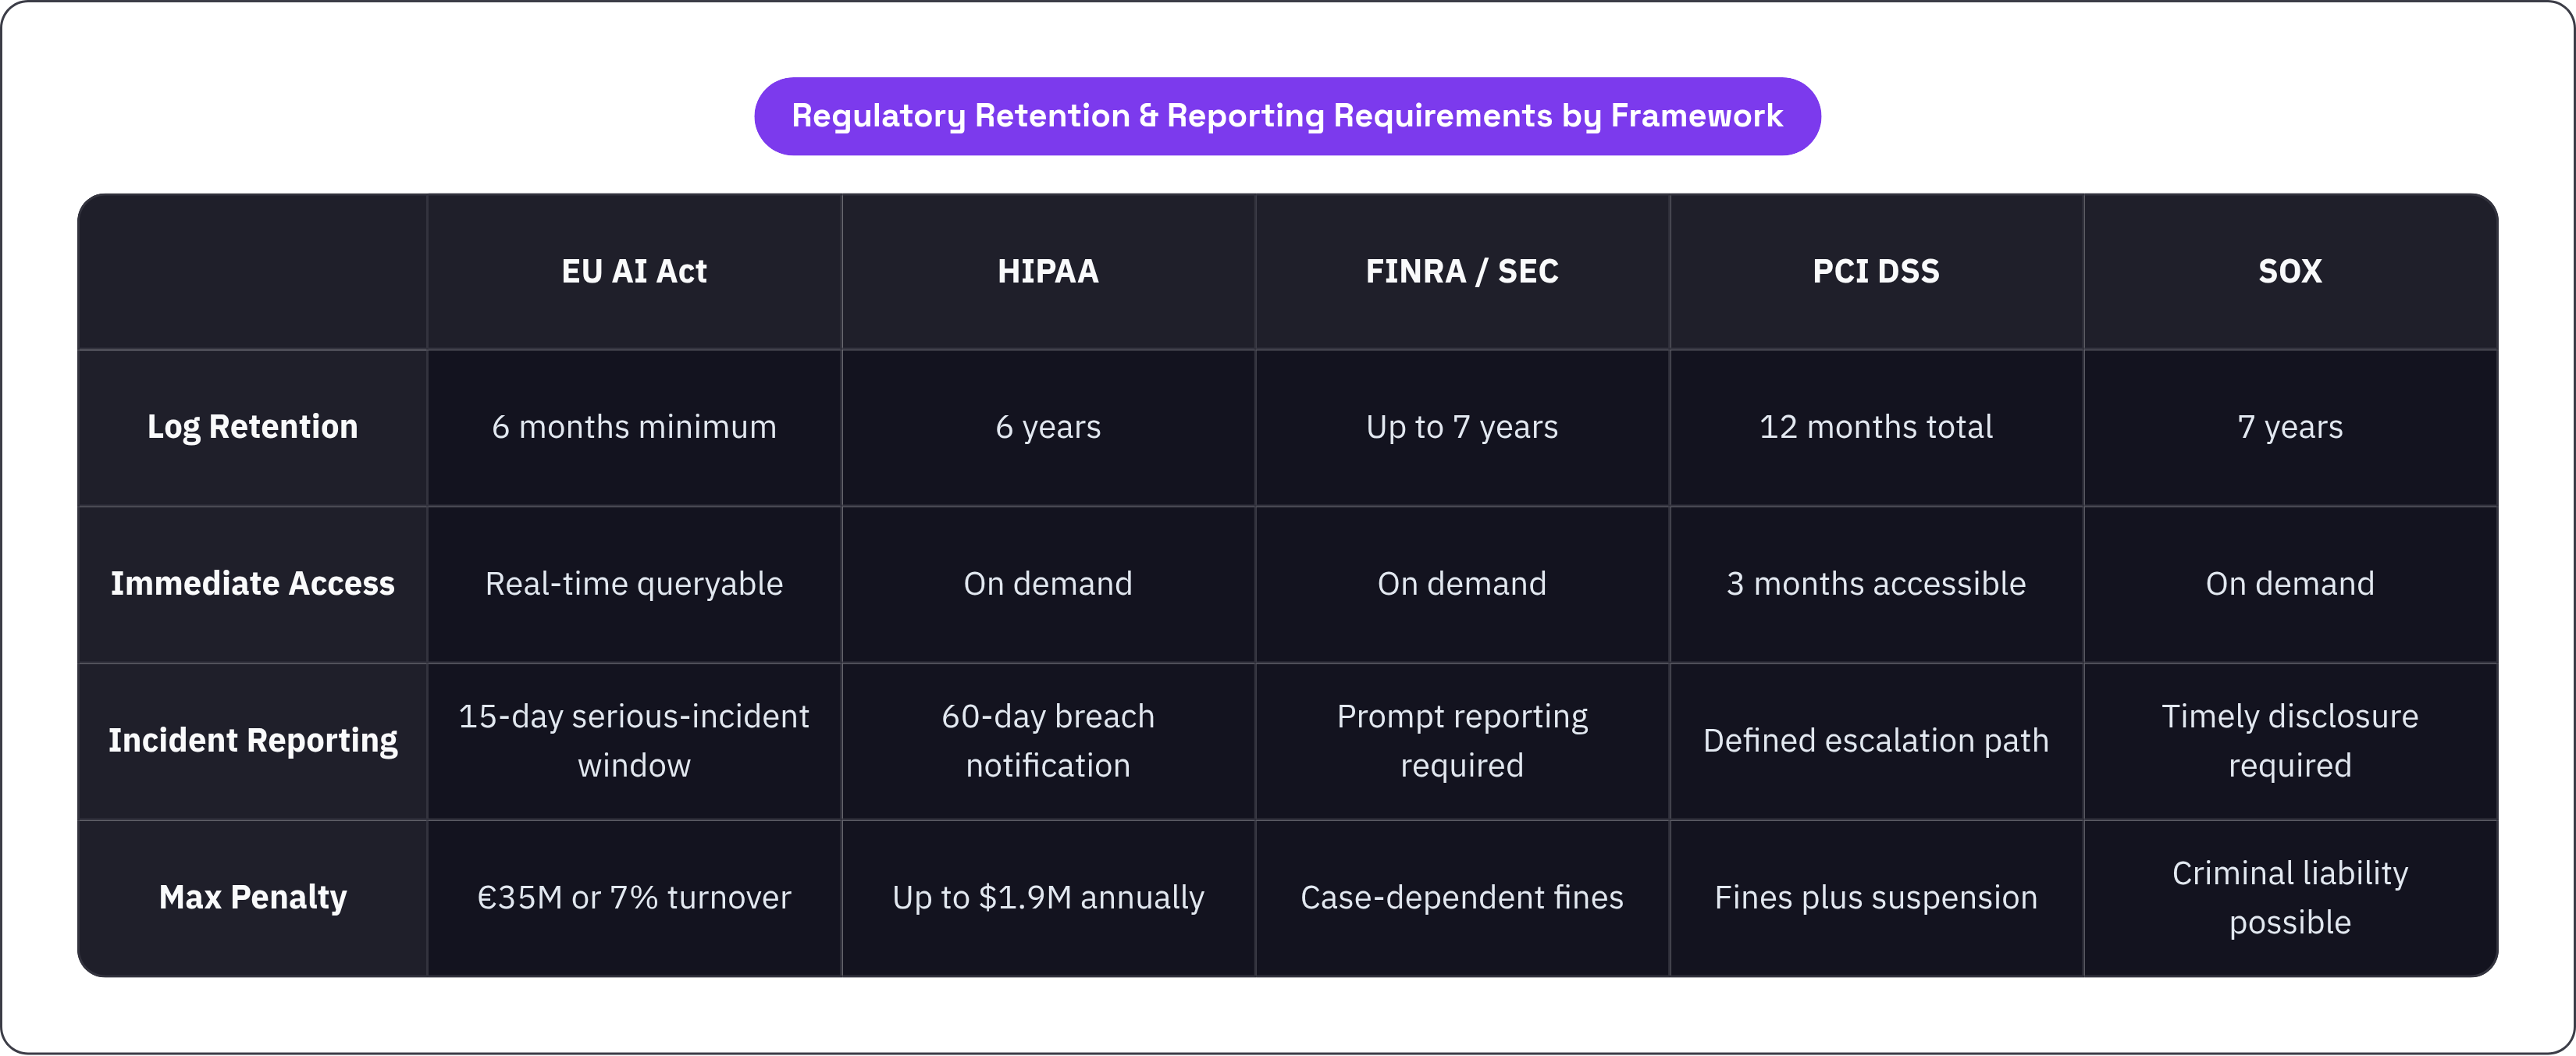2576x1056 pixels.
Task: Click the '€35M or 7% turnover' cell
Action: pos(634,898)
